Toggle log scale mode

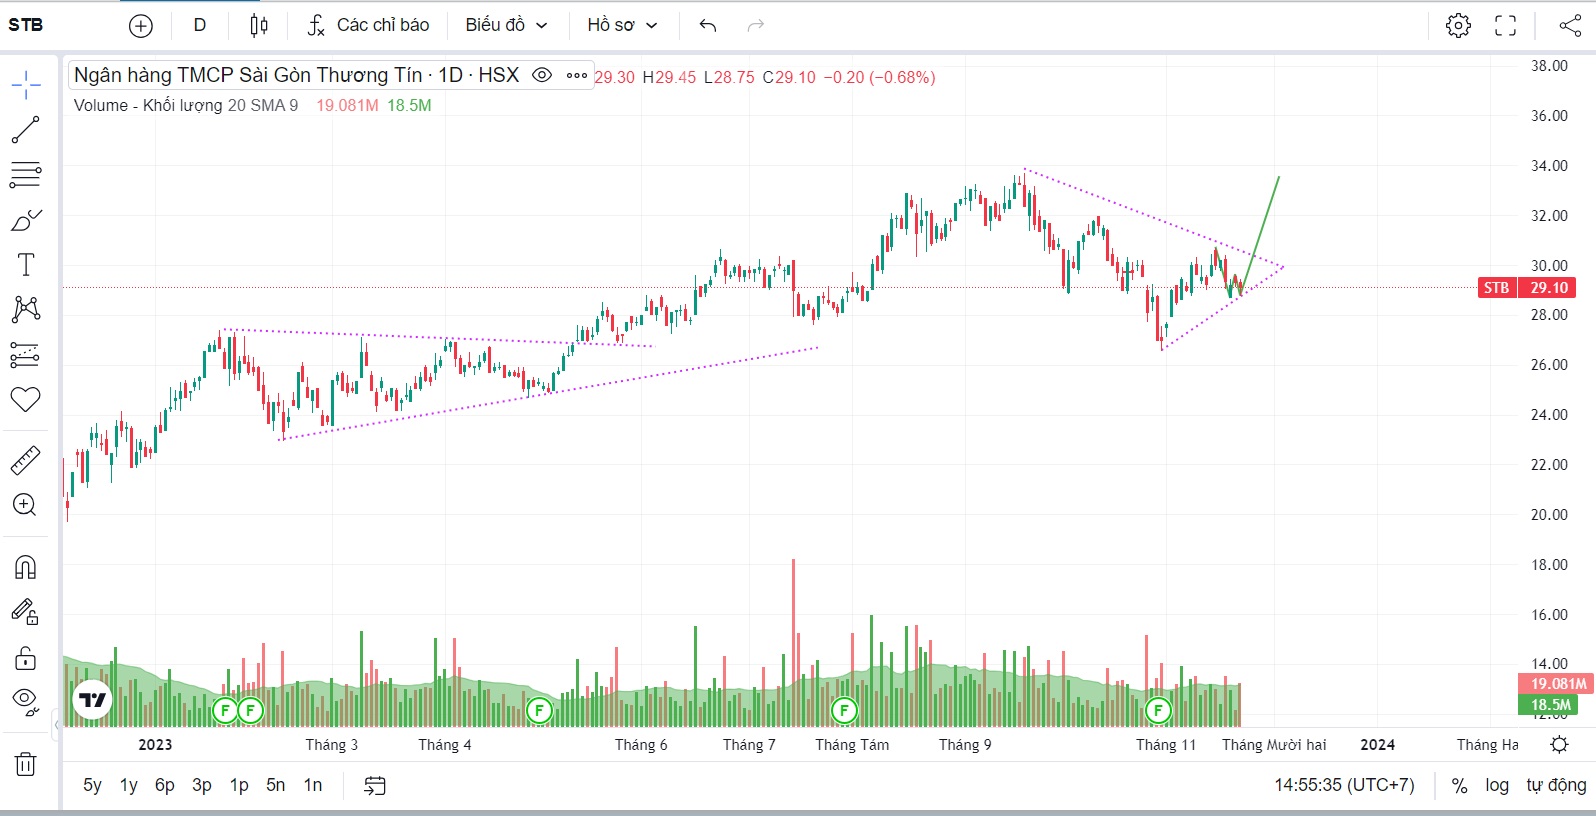click(x=1497, y=785)
